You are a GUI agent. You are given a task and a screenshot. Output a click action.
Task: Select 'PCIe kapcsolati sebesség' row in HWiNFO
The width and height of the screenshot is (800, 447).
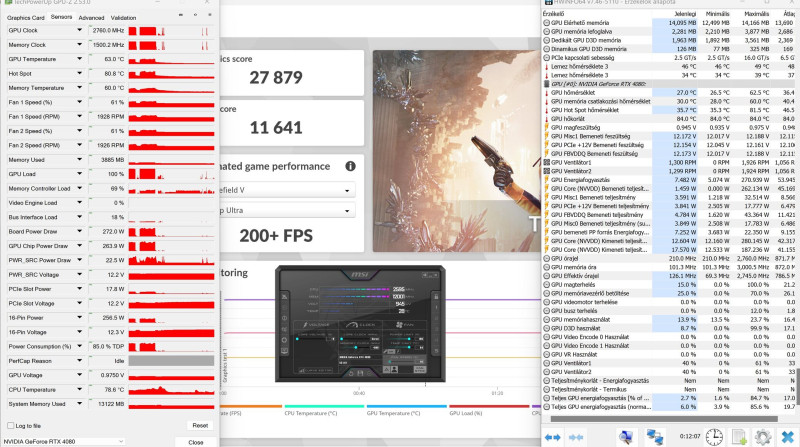click(x=668, y=58)
